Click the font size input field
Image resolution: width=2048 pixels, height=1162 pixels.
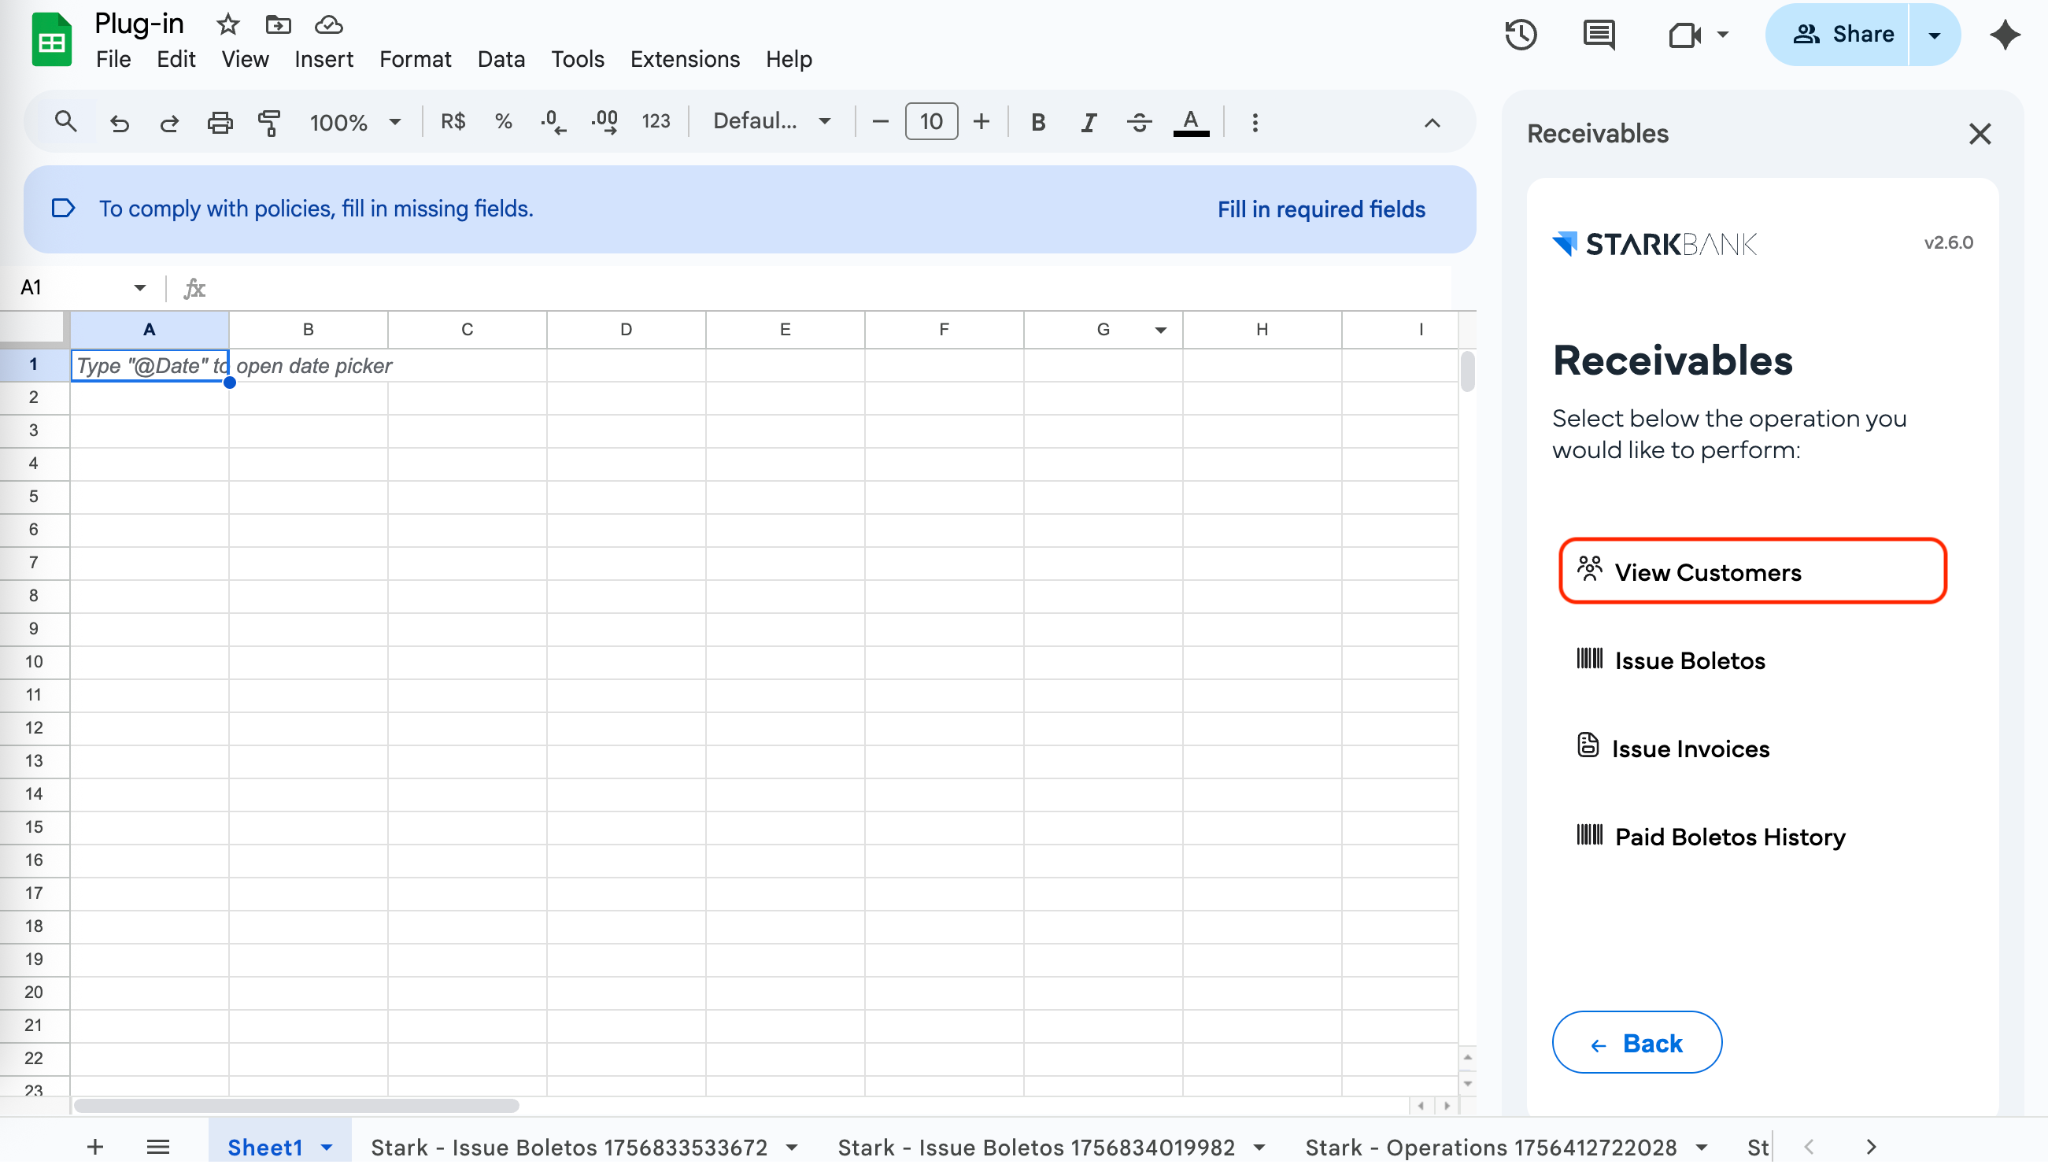[x=930, y=122]
